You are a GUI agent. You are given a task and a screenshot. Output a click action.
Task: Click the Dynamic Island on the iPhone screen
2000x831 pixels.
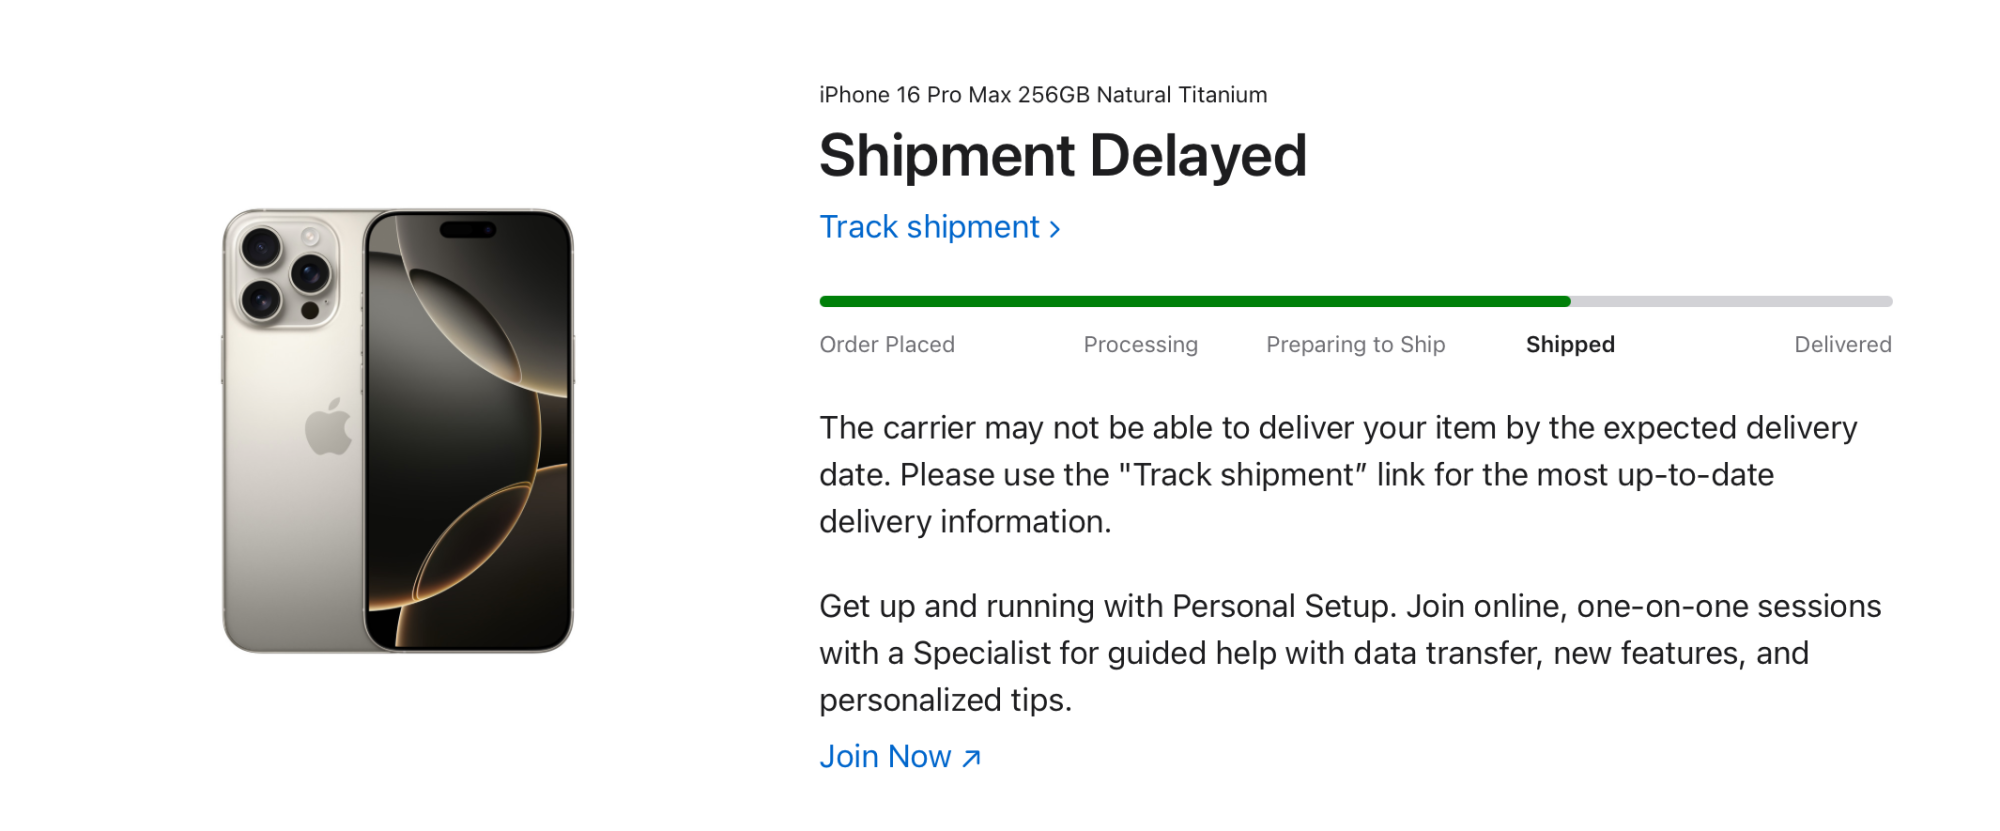468,229
